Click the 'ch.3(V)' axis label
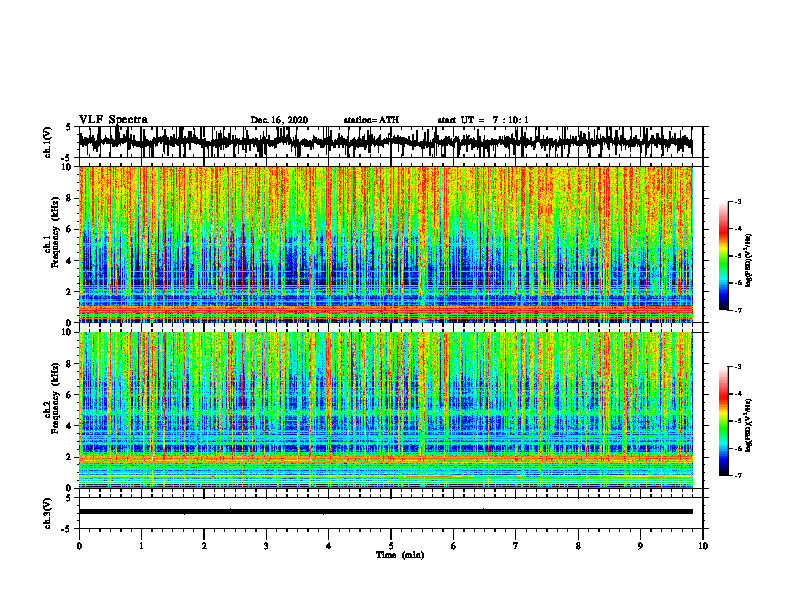 (48, 514)
